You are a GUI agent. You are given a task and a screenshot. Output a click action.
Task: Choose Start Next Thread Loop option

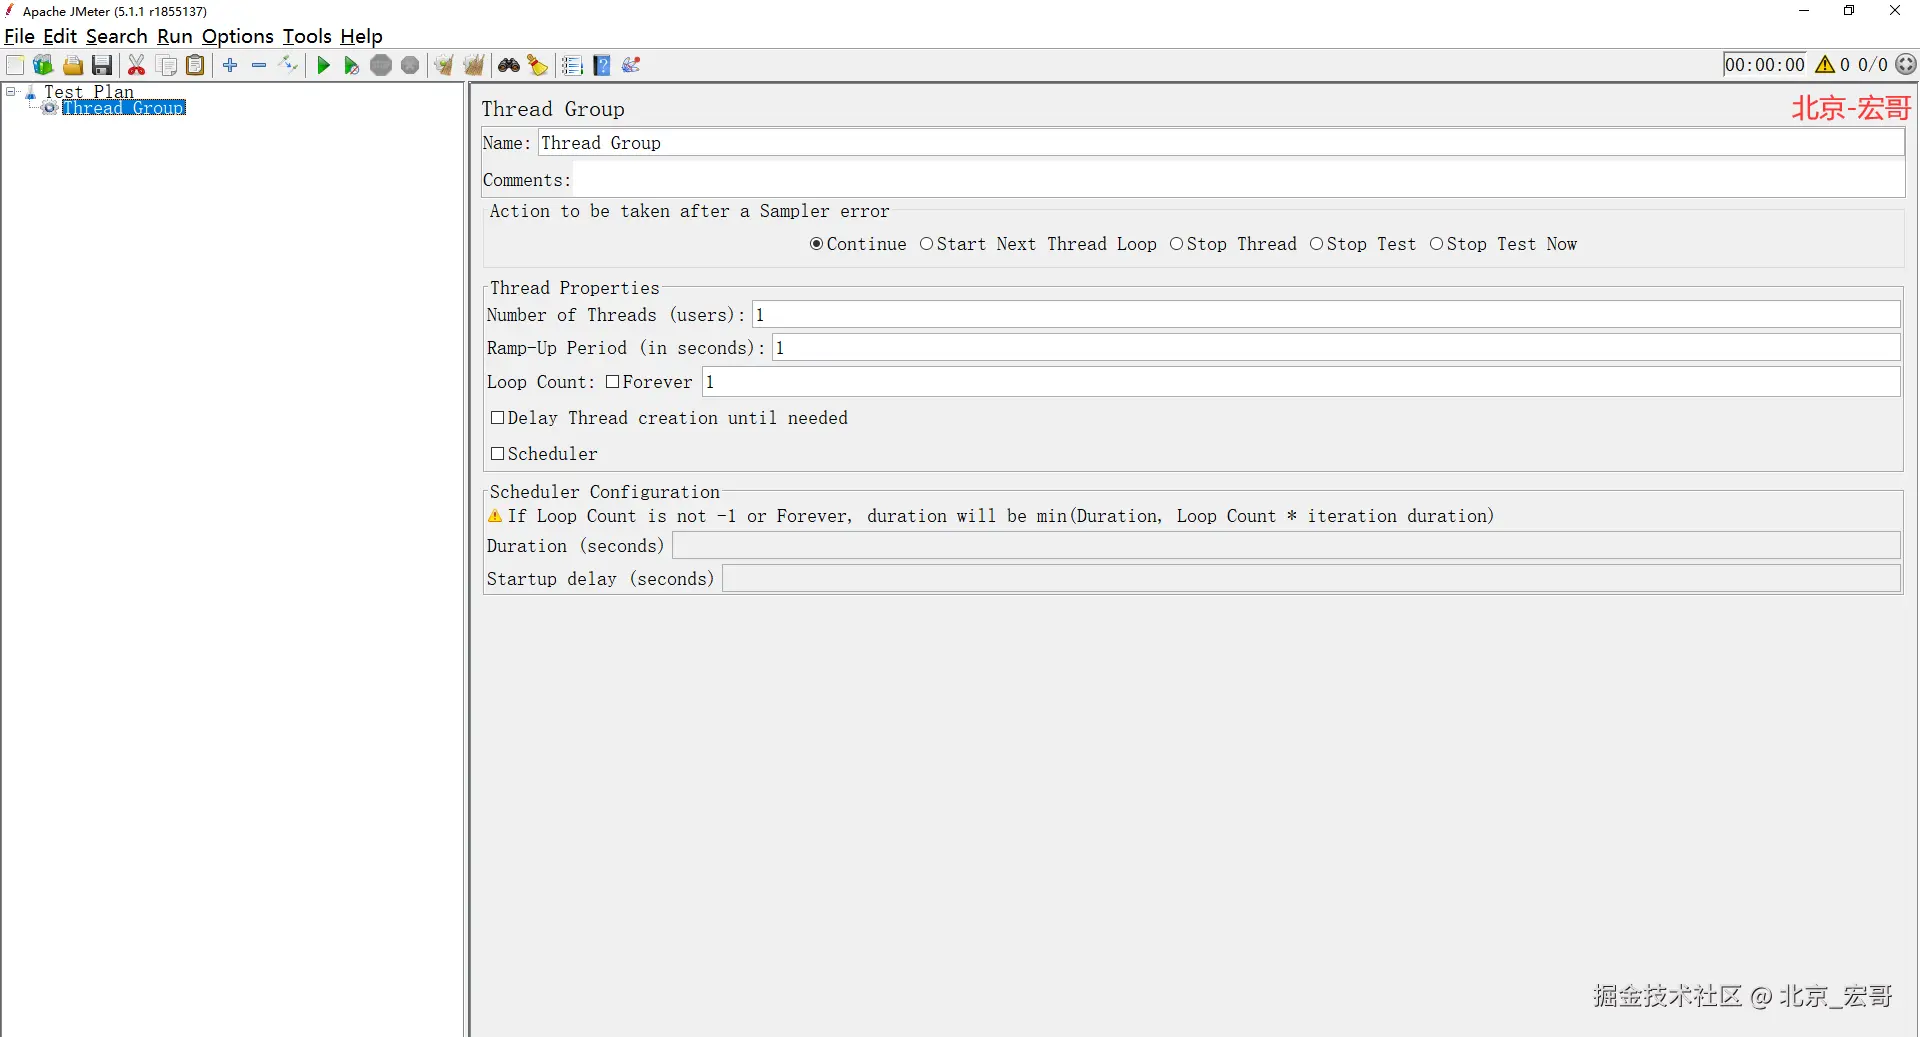pos(926,244)
